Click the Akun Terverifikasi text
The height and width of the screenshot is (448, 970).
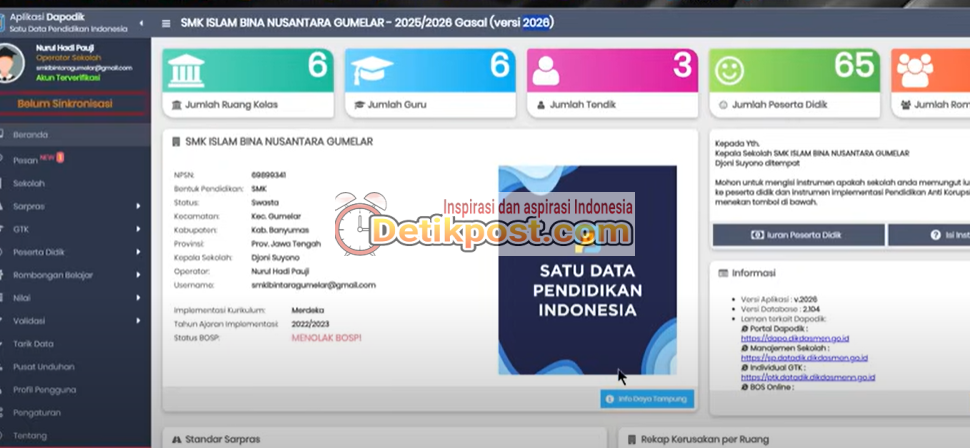[68, 78]
